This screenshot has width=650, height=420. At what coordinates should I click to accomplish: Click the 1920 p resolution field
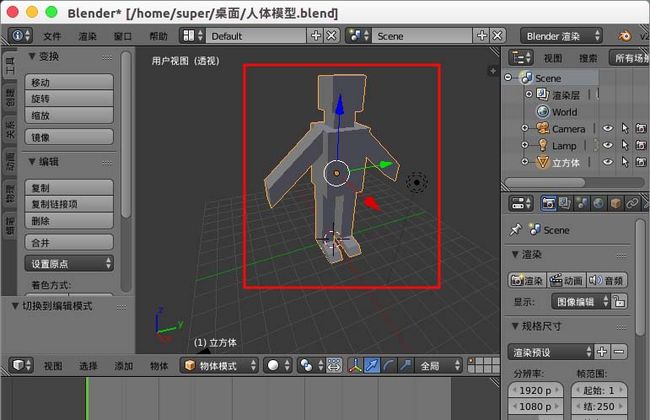(536, 391)
